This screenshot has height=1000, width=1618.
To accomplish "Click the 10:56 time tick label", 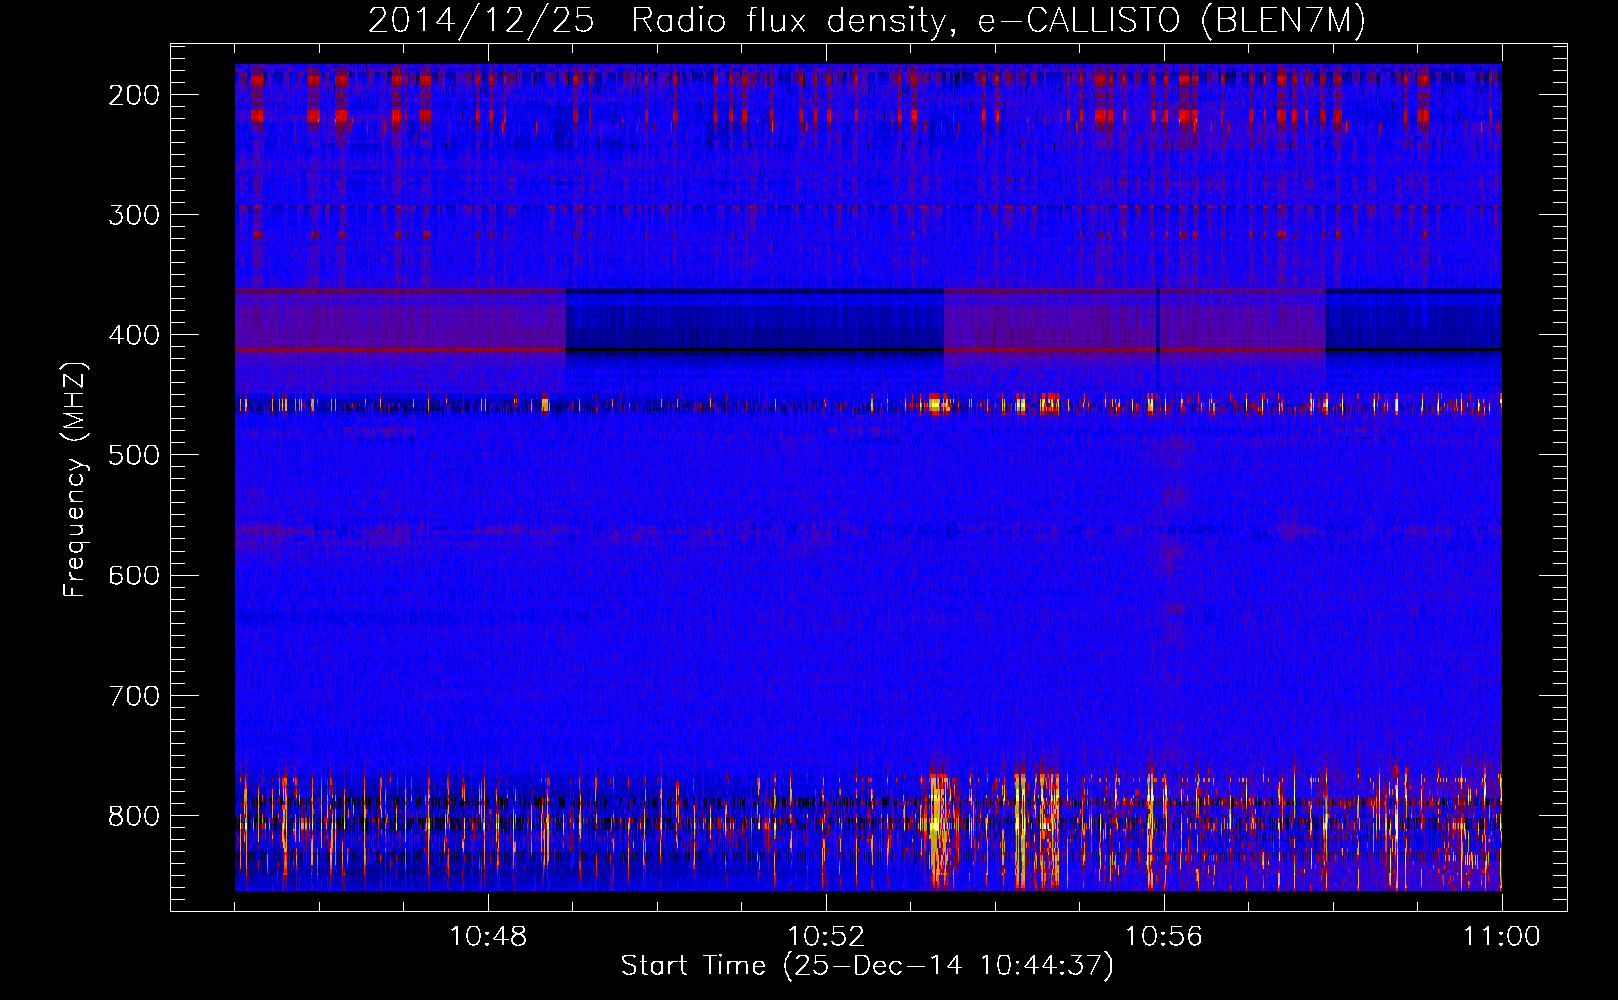I will 1164,936.
